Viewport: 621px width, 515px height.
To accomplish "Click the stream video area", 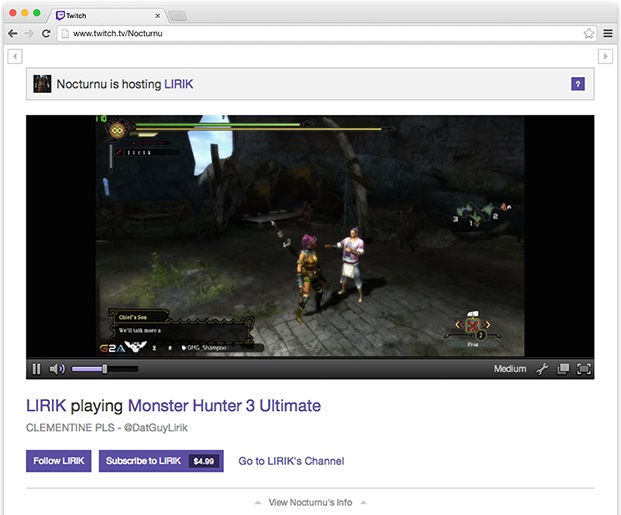I will coord(310,237).
